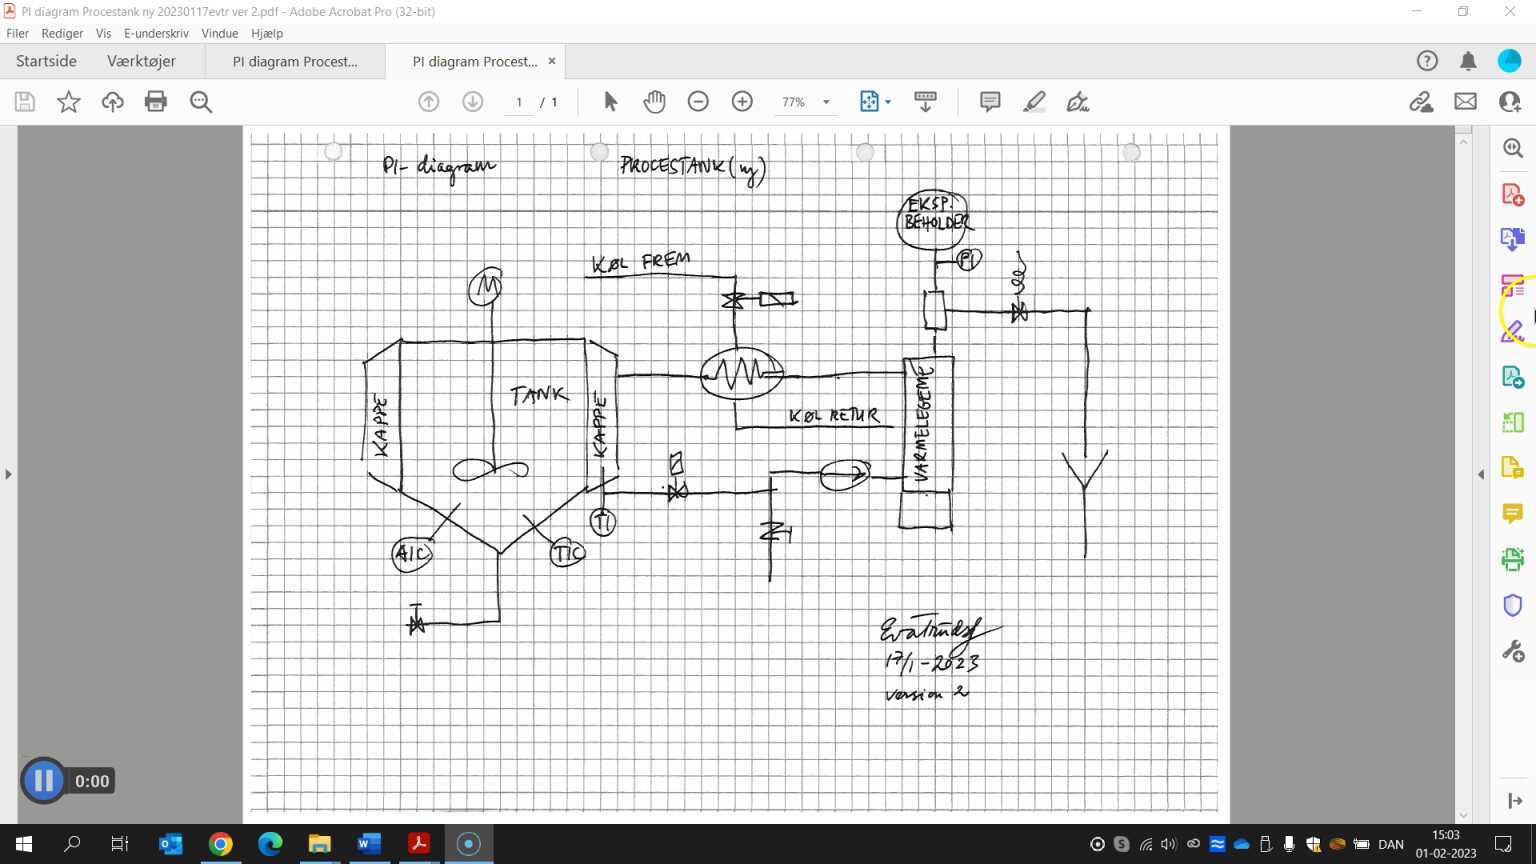Screen dimensions: 1536x864
Task: Open the Organize Pages tool
Action: (x=1512, y=421)
